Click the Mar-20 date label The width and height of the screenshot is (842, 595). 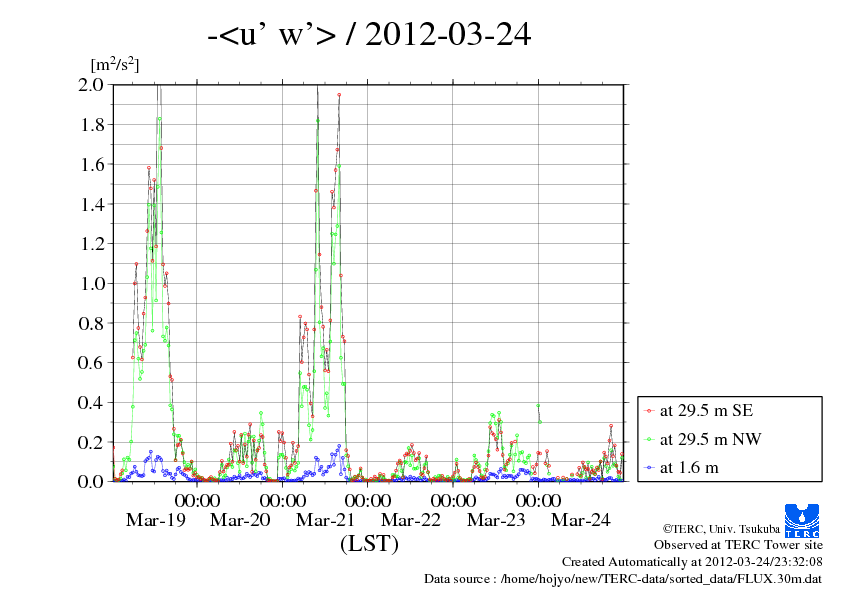click(240, 520)
